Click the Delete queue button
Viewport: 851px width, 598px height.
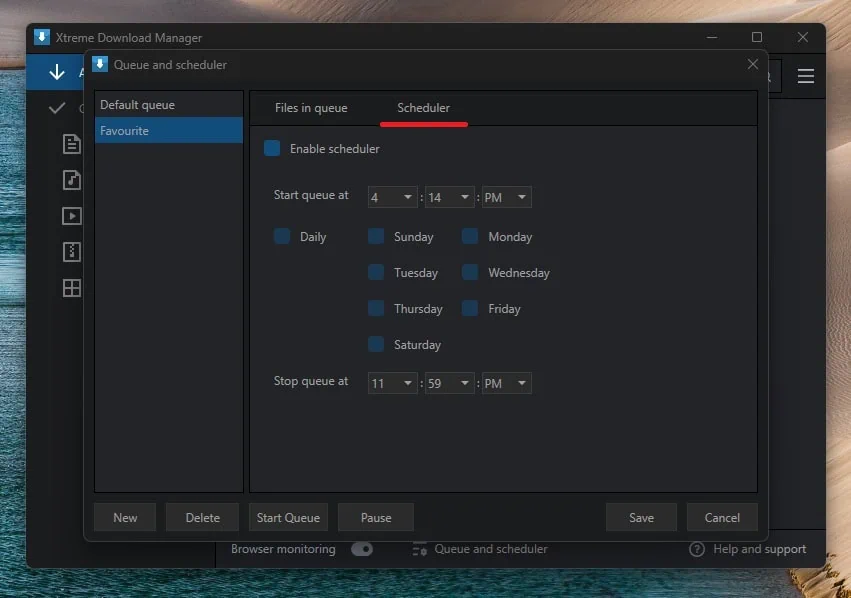[x=202, y=518]
